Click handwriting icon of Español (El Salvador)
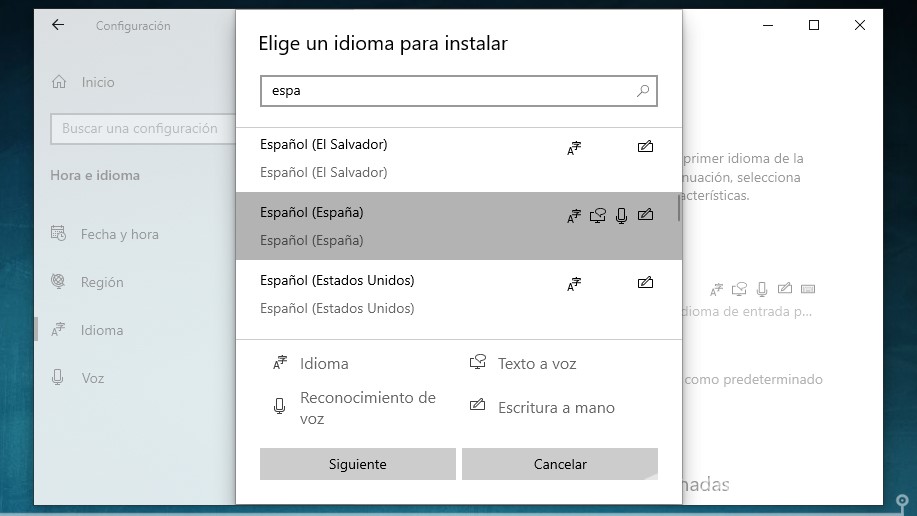 coord(645,146)
